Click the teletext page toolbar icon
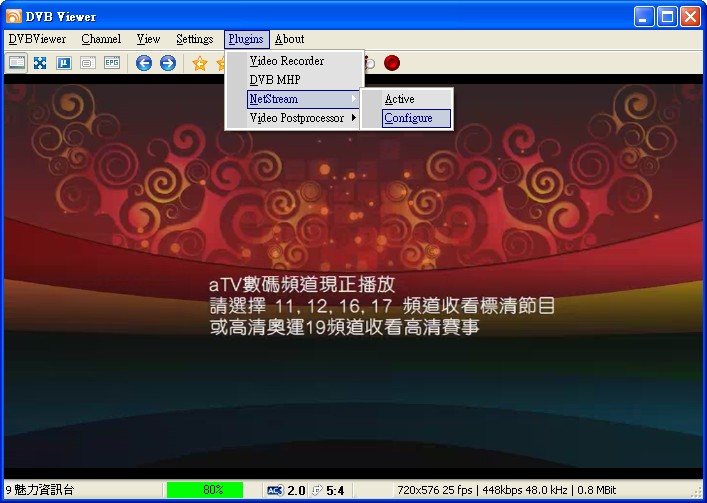 88,63
